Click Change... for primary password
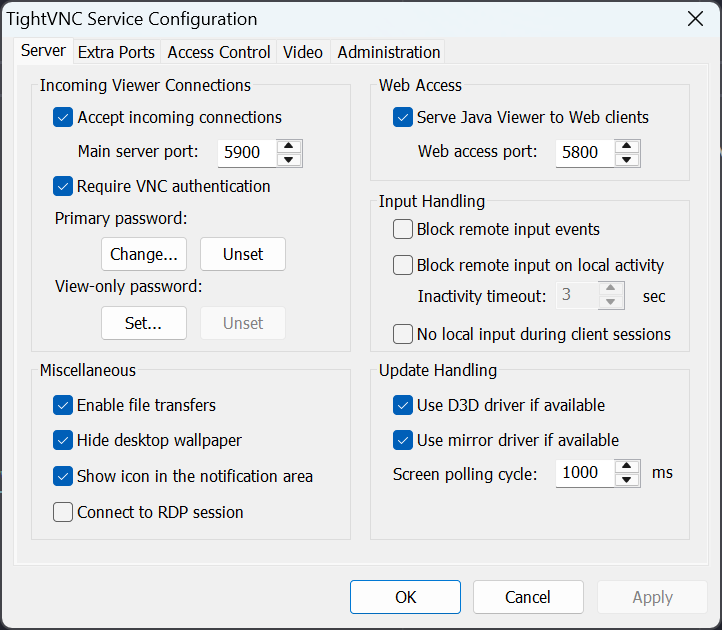 coord(144,254)
